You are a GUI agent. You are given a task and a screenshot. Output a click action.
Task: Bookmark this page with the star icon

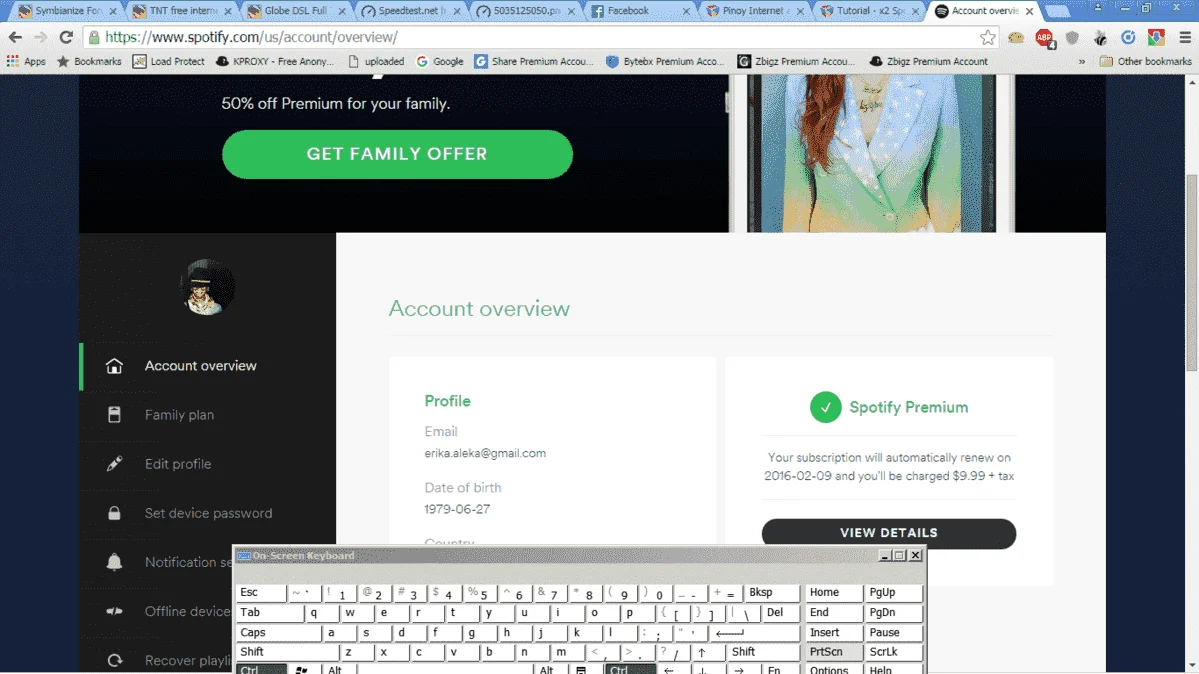point(987,37)
